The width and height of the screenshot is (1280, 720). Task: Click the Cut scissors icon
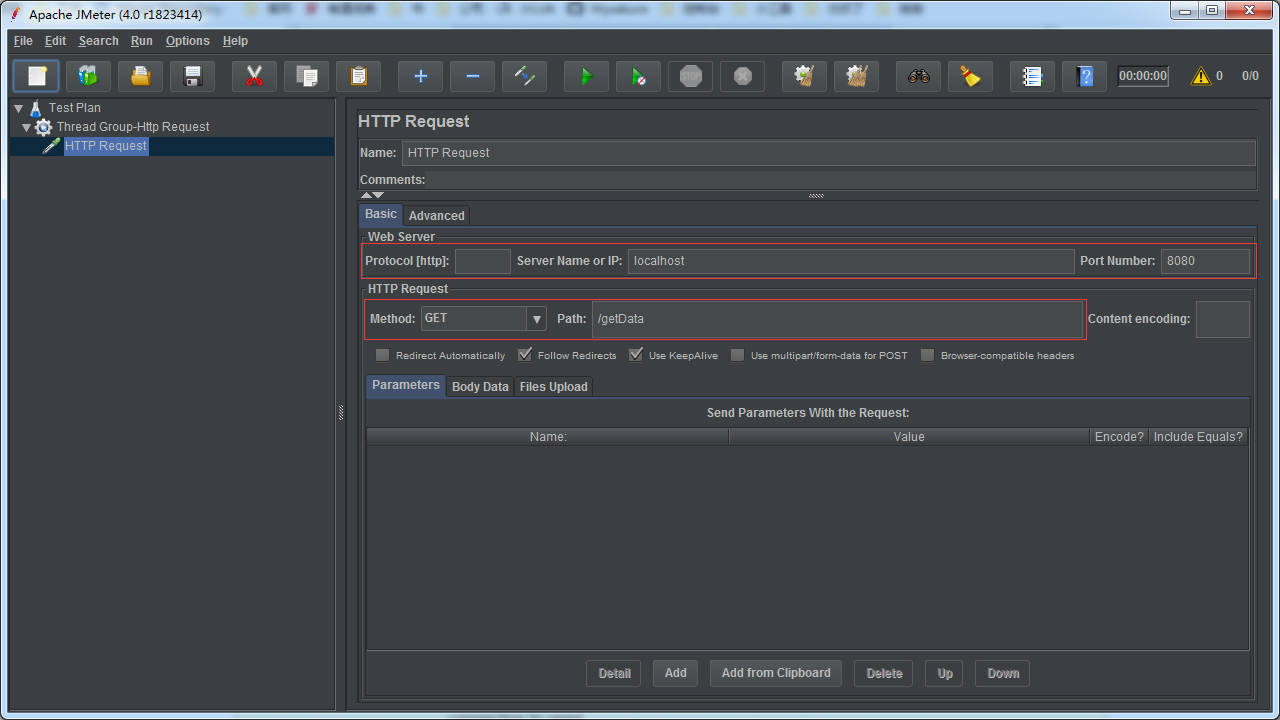(x=254, y=76)
